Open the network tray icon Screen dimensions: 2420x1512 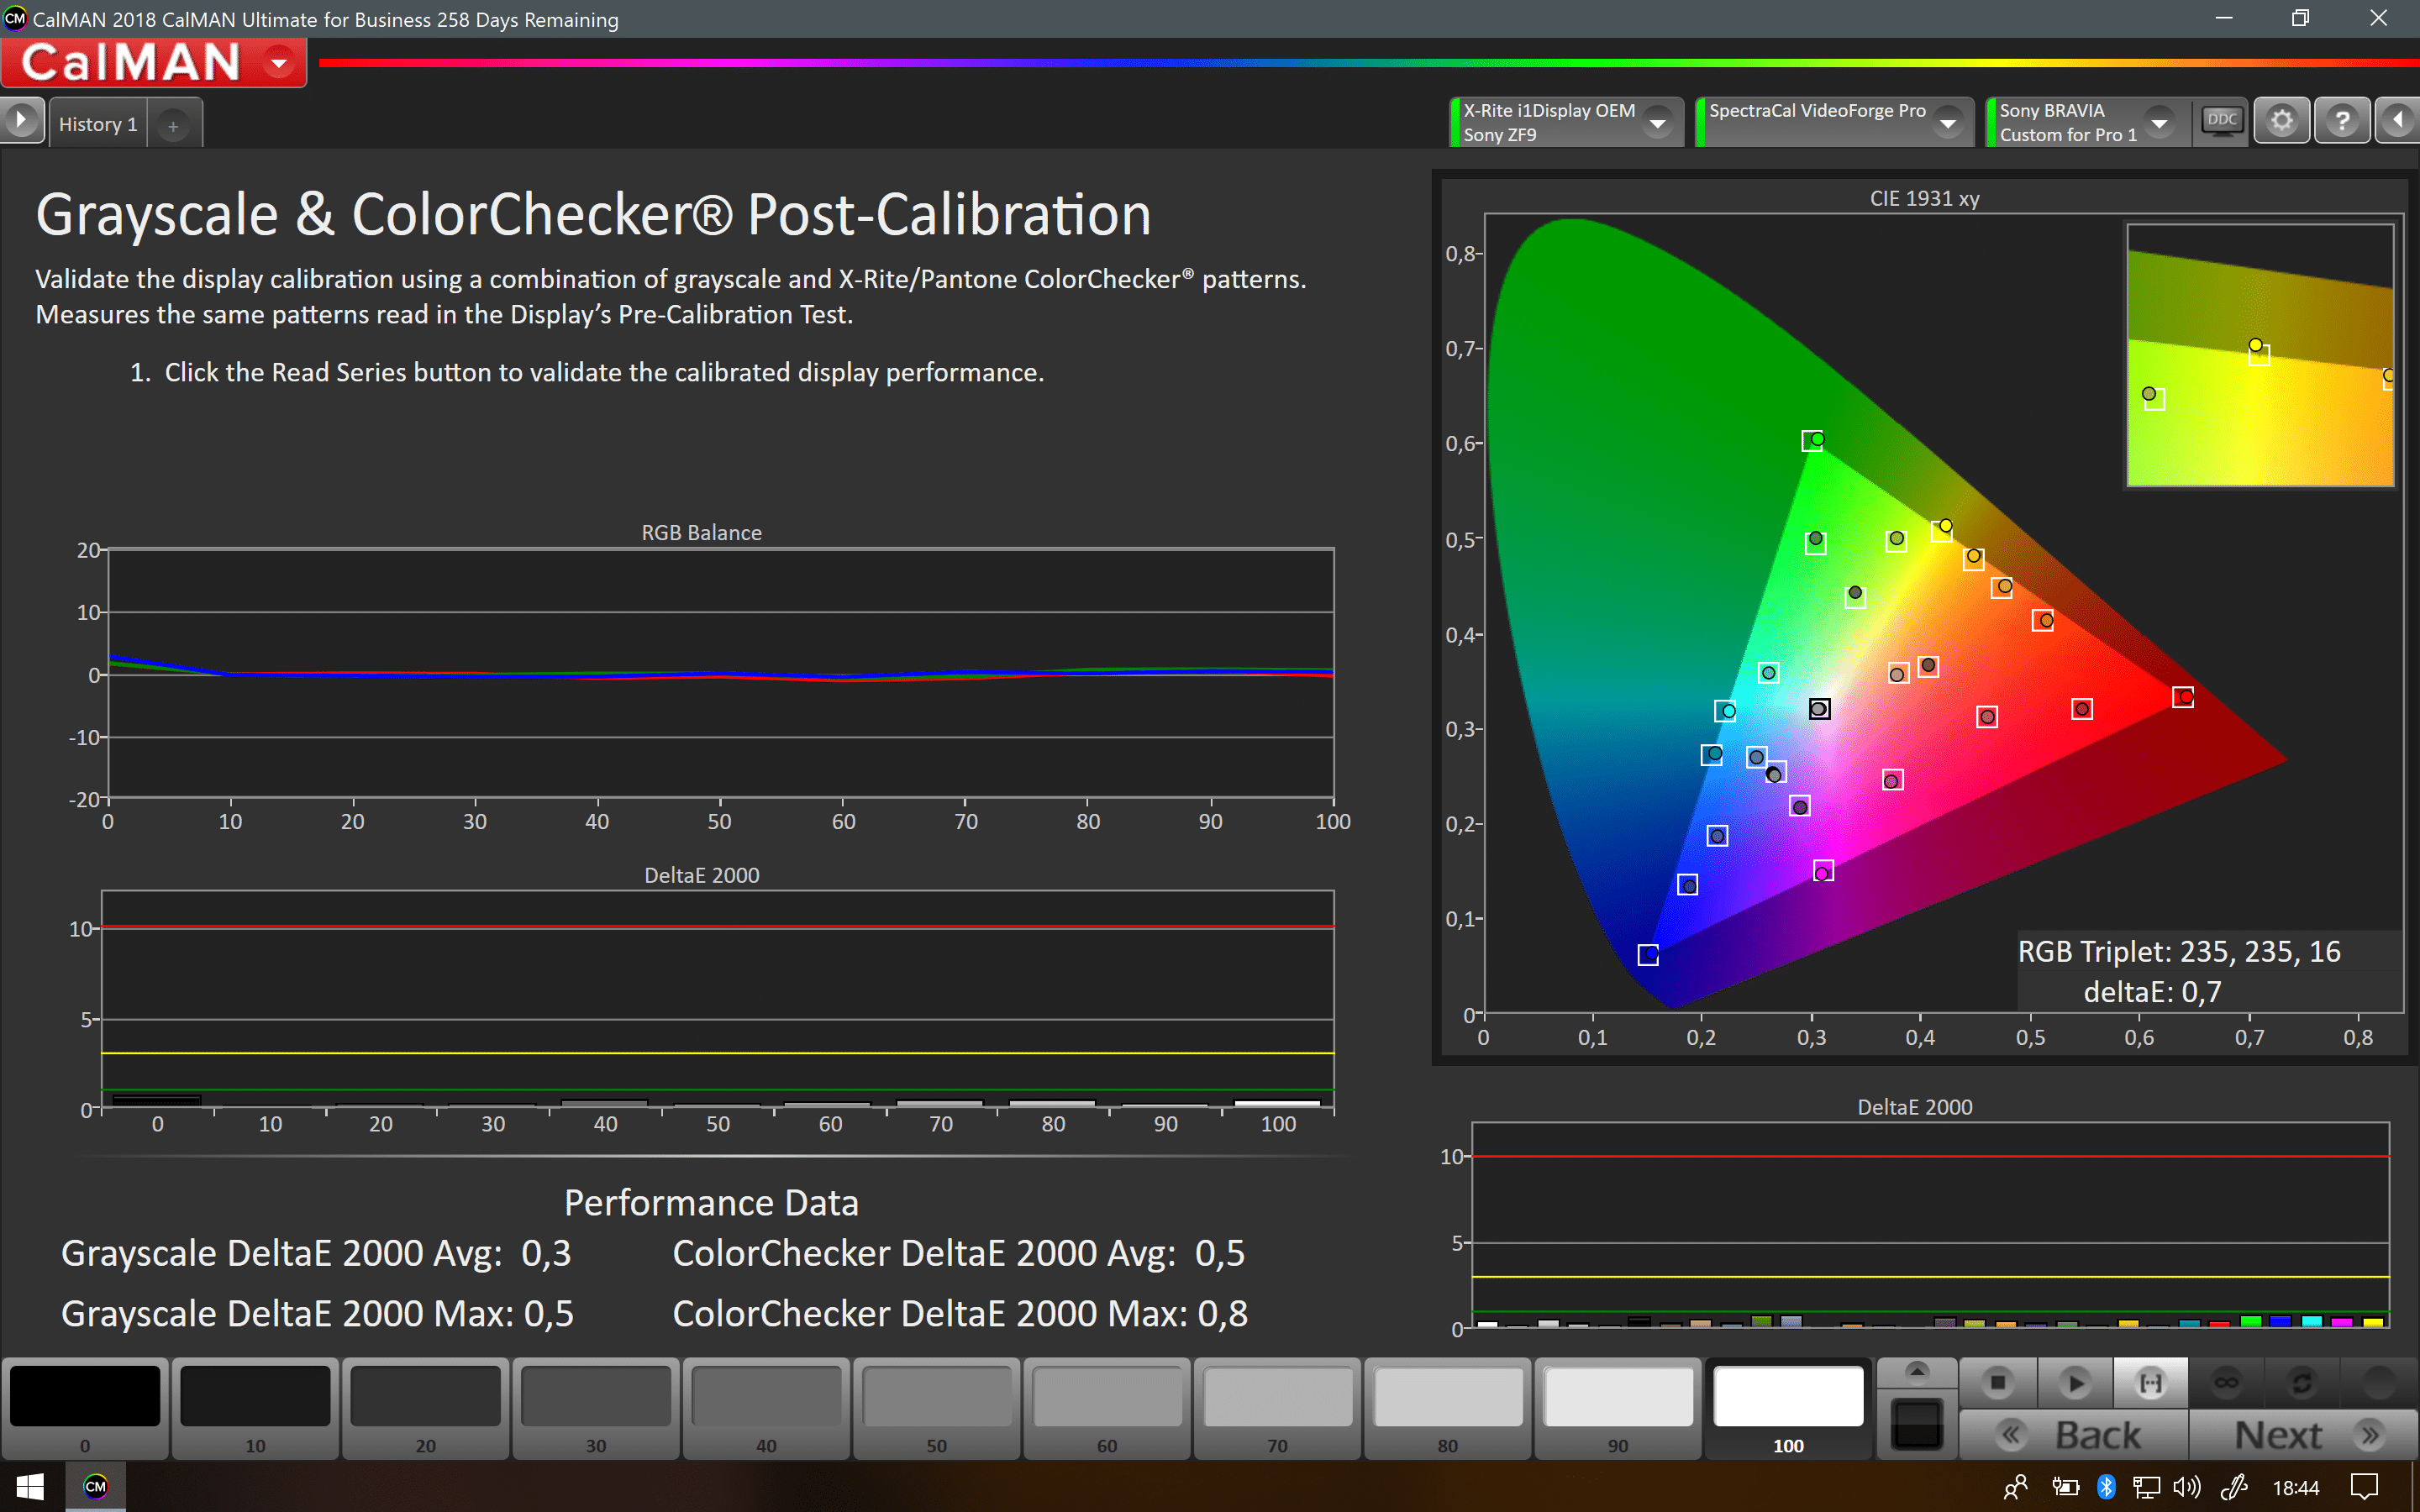click(x=2146, y=1488)
